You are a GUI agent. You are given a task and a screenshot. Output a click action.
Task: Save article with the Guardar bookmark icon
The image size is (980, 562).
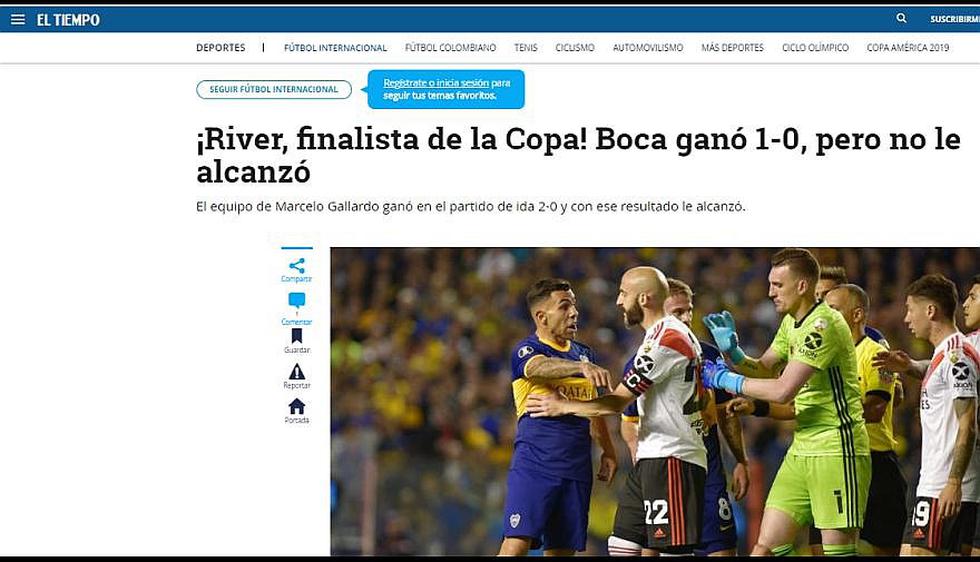[x=297, y=336]
